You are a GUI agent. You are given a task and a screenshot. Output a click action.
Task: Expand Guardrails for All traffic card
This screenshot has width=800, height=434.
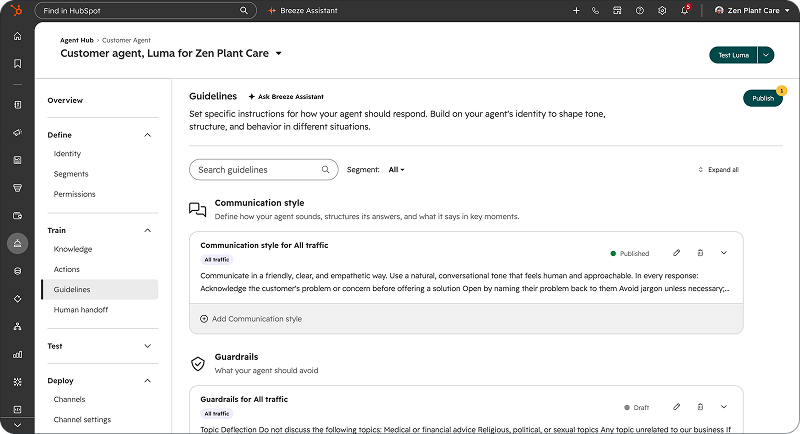(723, 406)
